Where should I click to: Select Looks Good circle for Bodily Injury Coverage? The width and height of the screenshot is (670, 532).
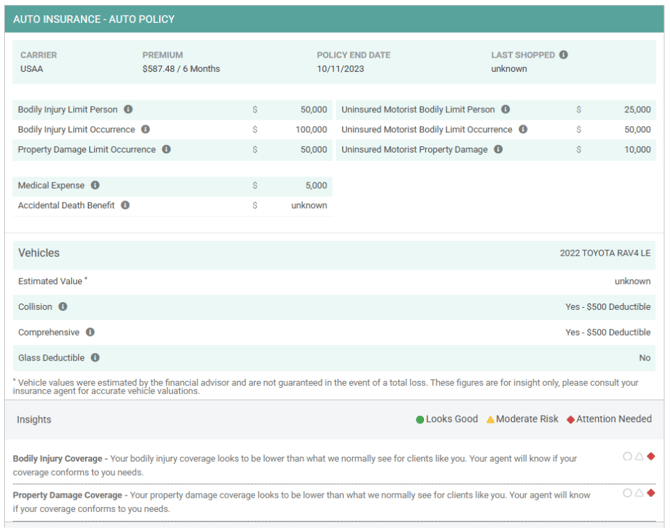tap(627, 456)
